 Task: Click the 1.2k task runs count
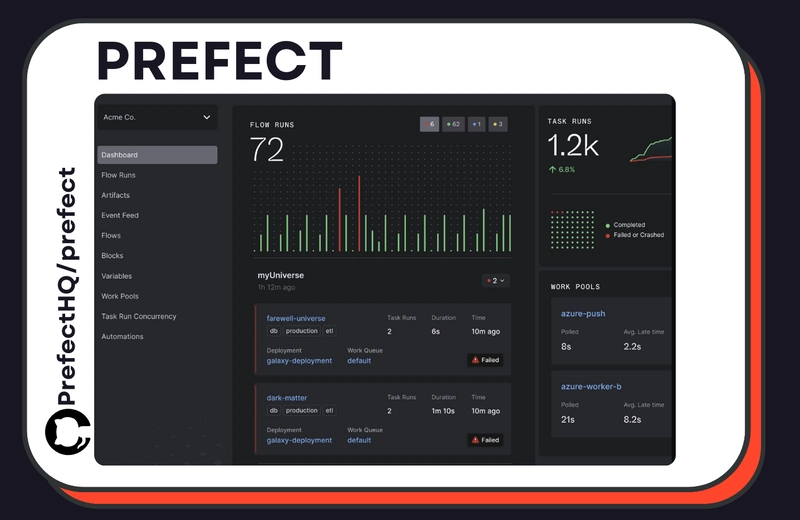(573, 146)
